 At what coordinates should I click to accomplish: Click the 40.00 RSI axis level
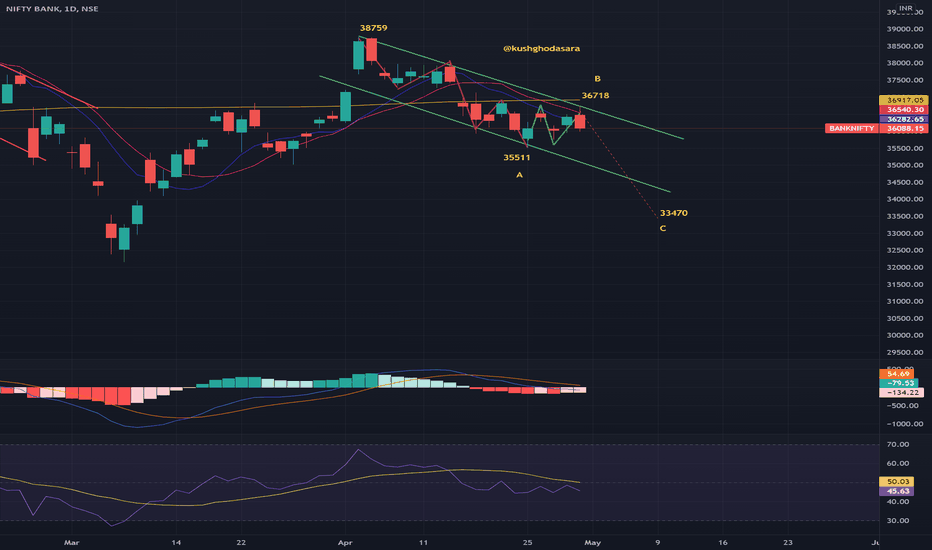[x=898, y=501]
